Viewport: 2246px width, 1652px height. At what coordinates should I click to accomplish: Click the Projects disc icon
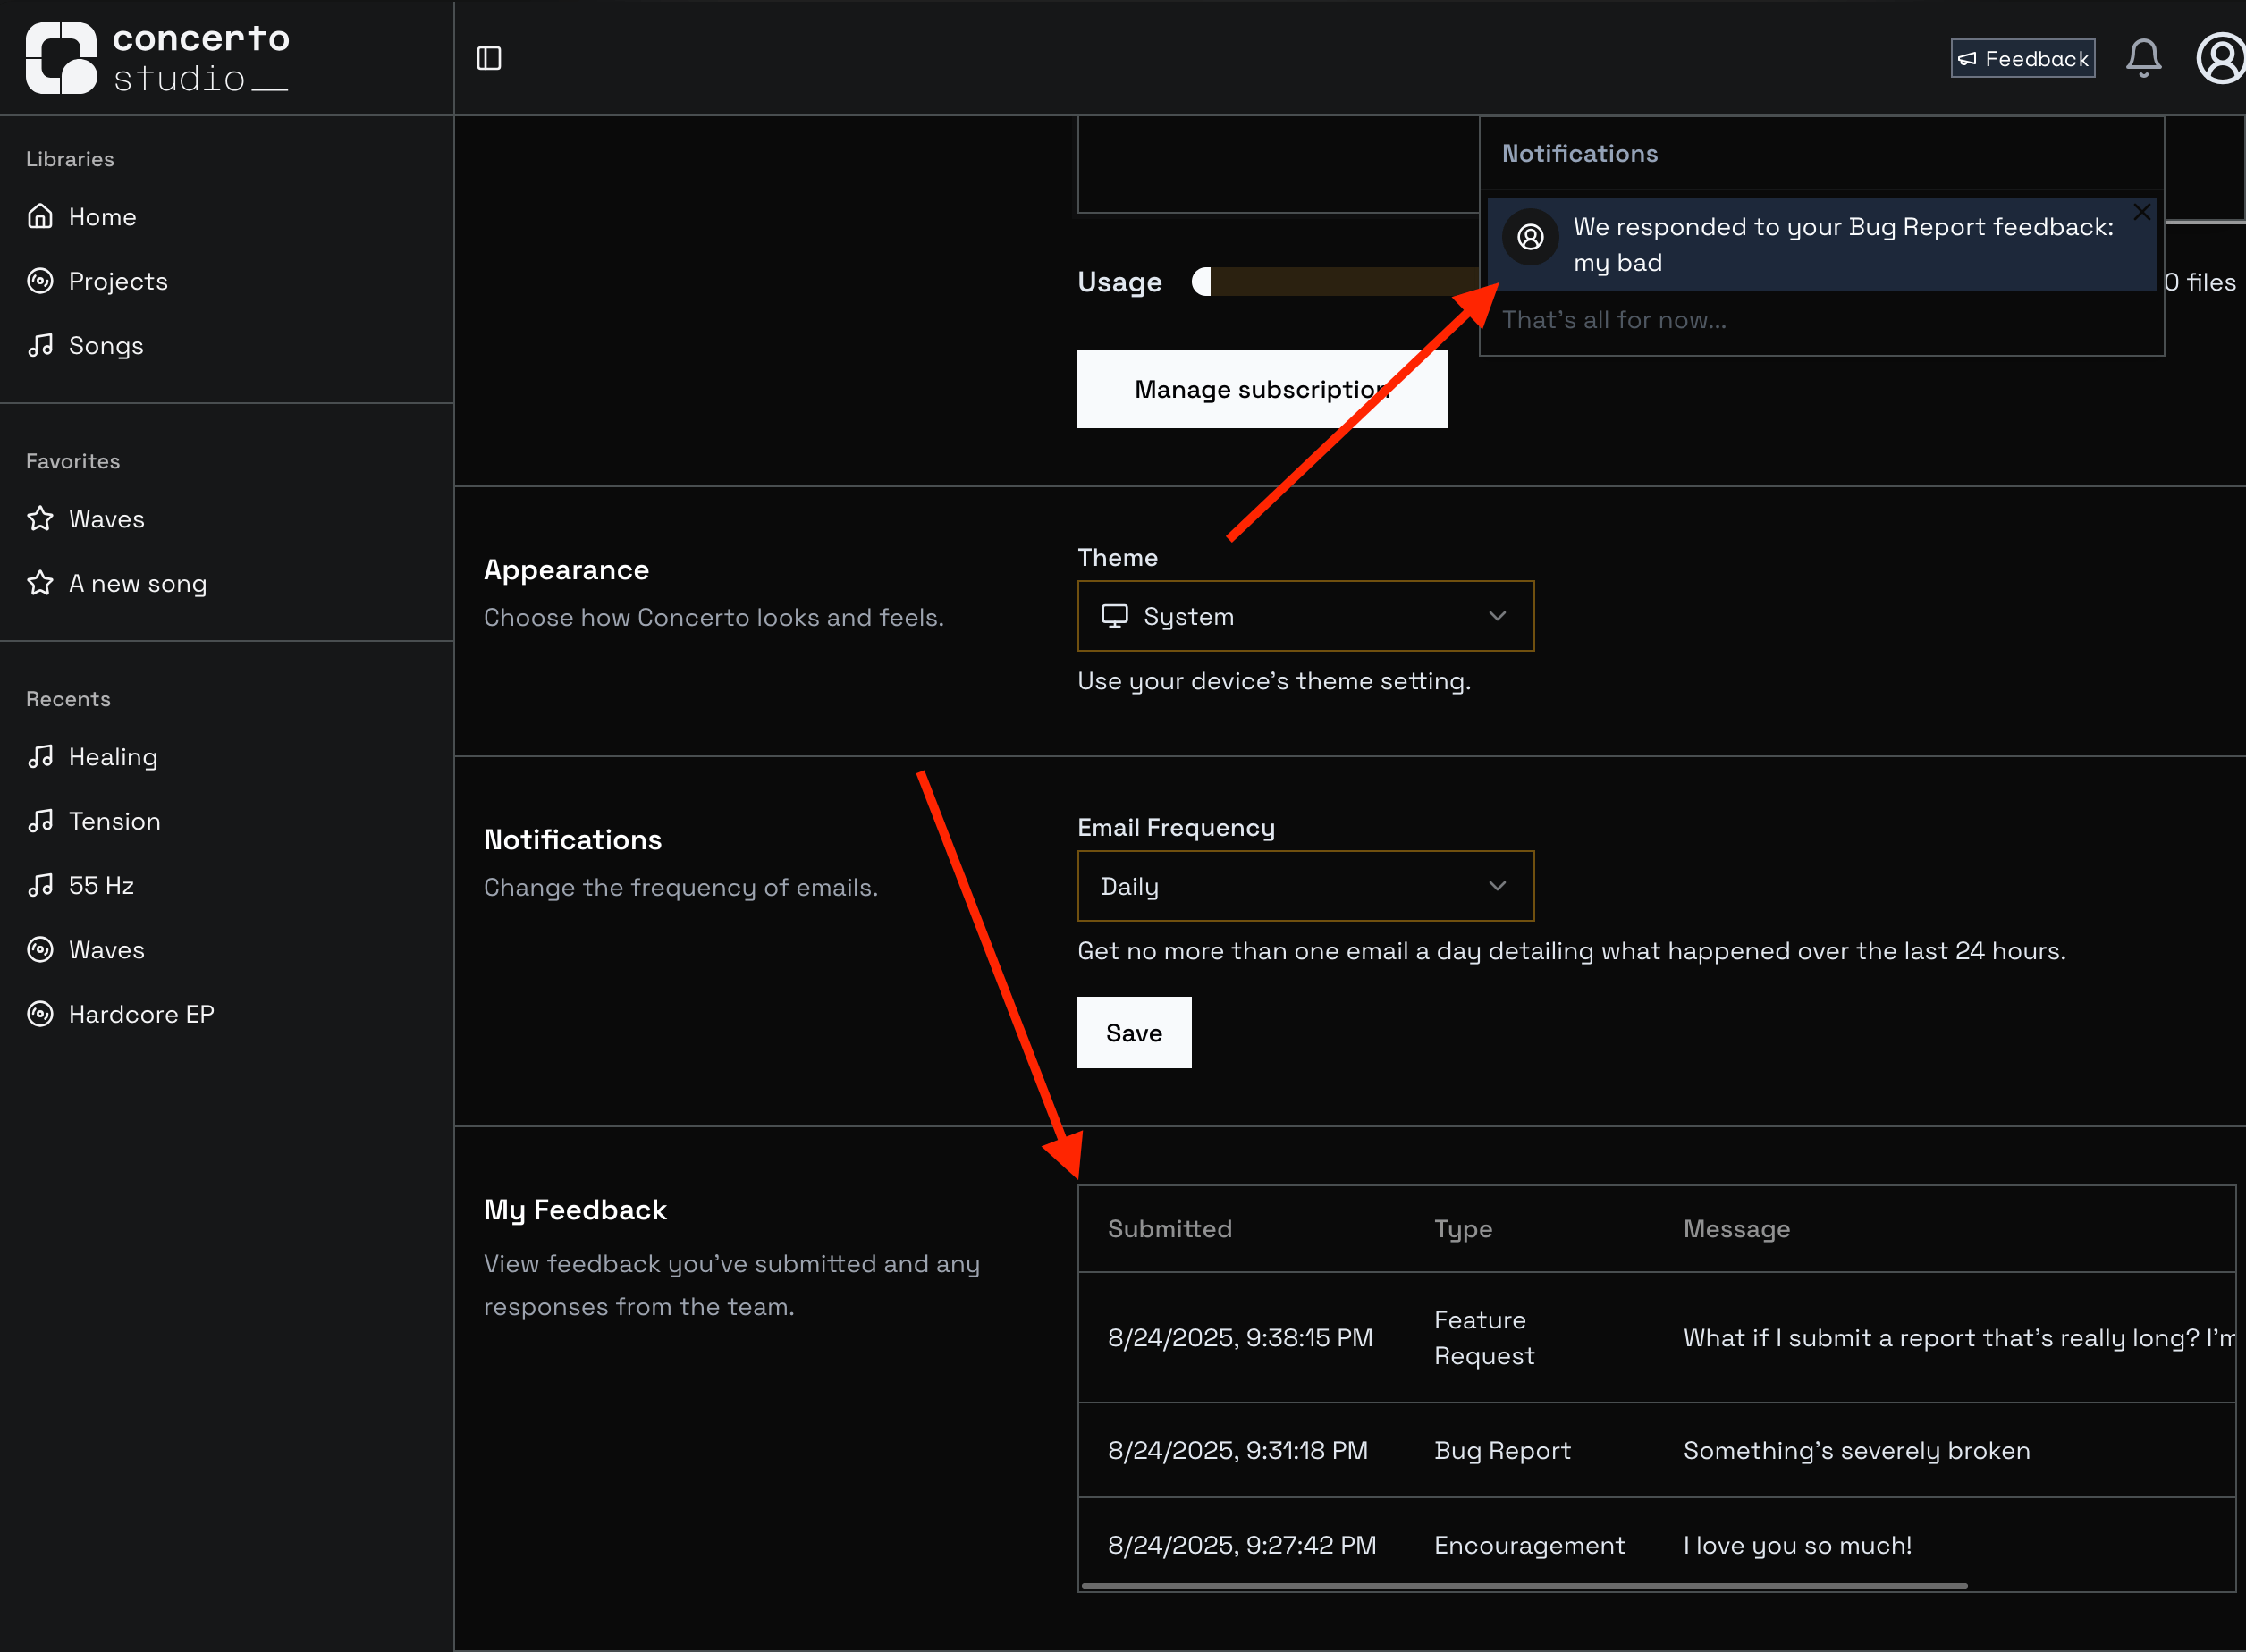click(x=40, y=281)
